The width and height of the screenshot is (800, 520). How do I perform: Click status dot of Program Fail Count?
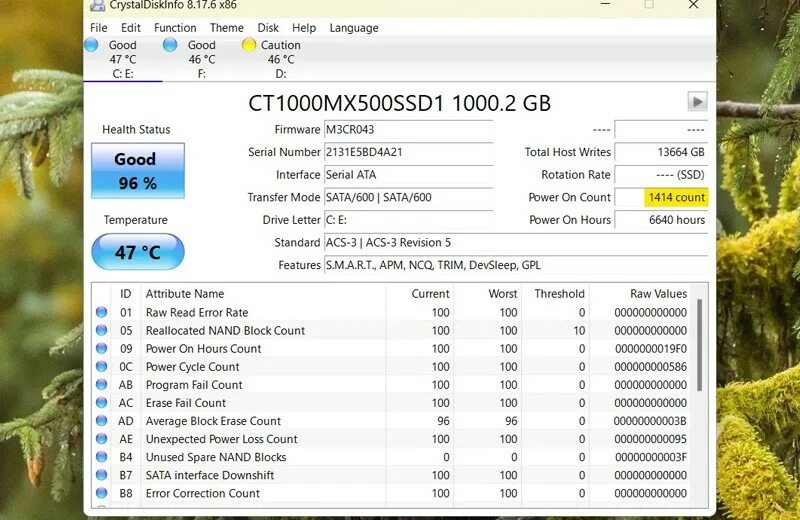[x=102, y=384]
